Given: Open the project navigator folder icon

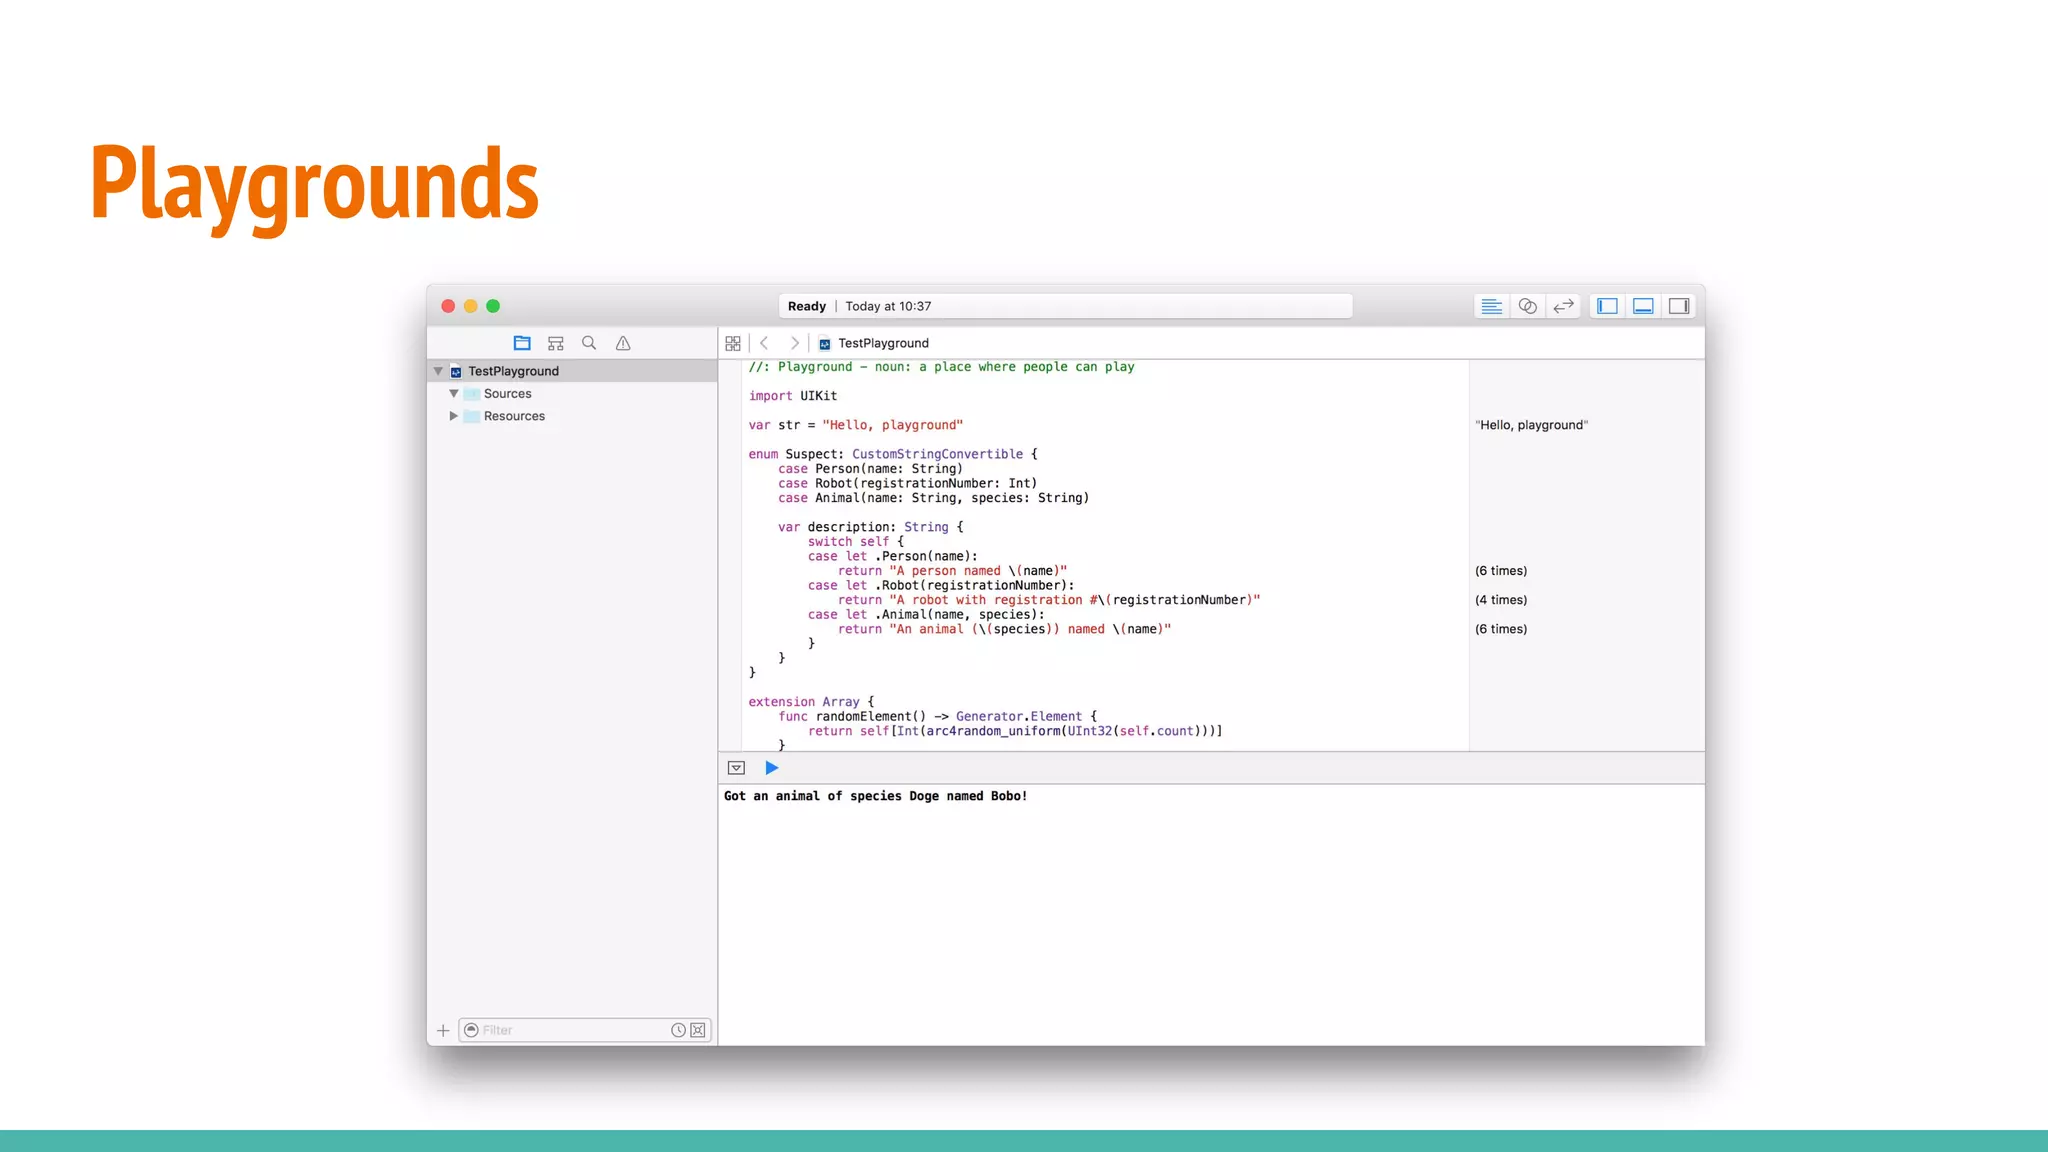Looking at the screenshot, I should tap(522, 343).
